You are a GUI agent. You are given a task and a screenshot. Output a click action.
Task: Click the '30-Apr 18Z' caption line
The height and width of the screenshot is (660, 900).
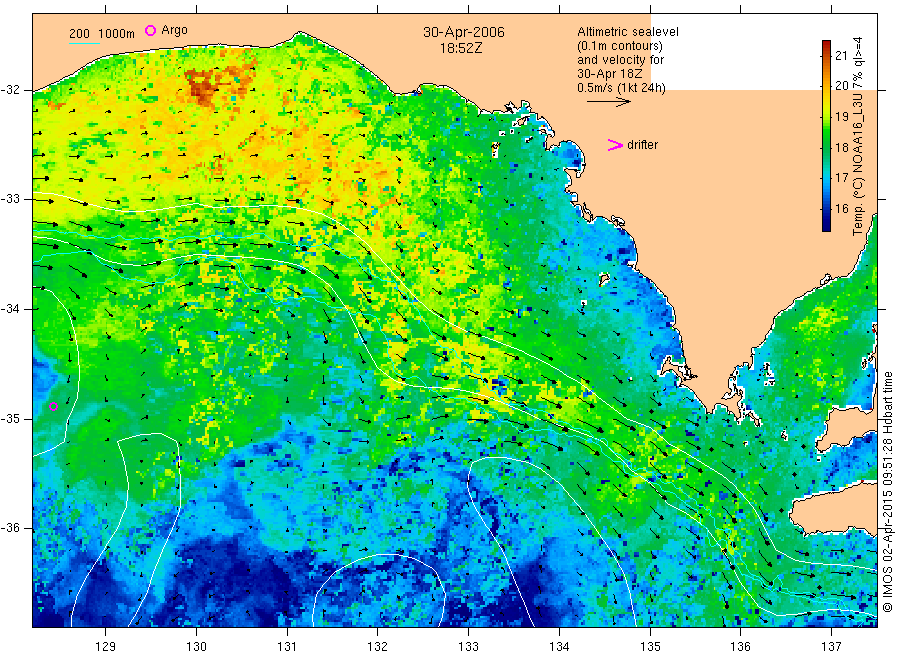coord(610,74)
